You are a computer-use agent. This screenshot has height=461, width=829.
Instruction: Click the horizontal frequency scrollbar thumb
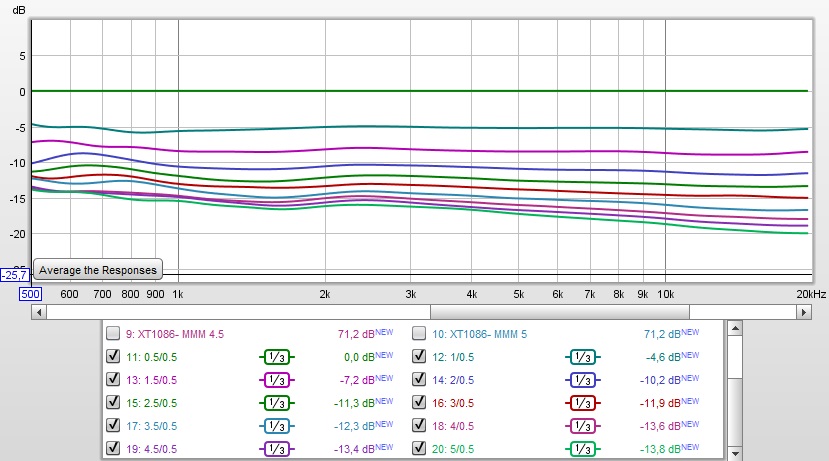coord(560,312)
